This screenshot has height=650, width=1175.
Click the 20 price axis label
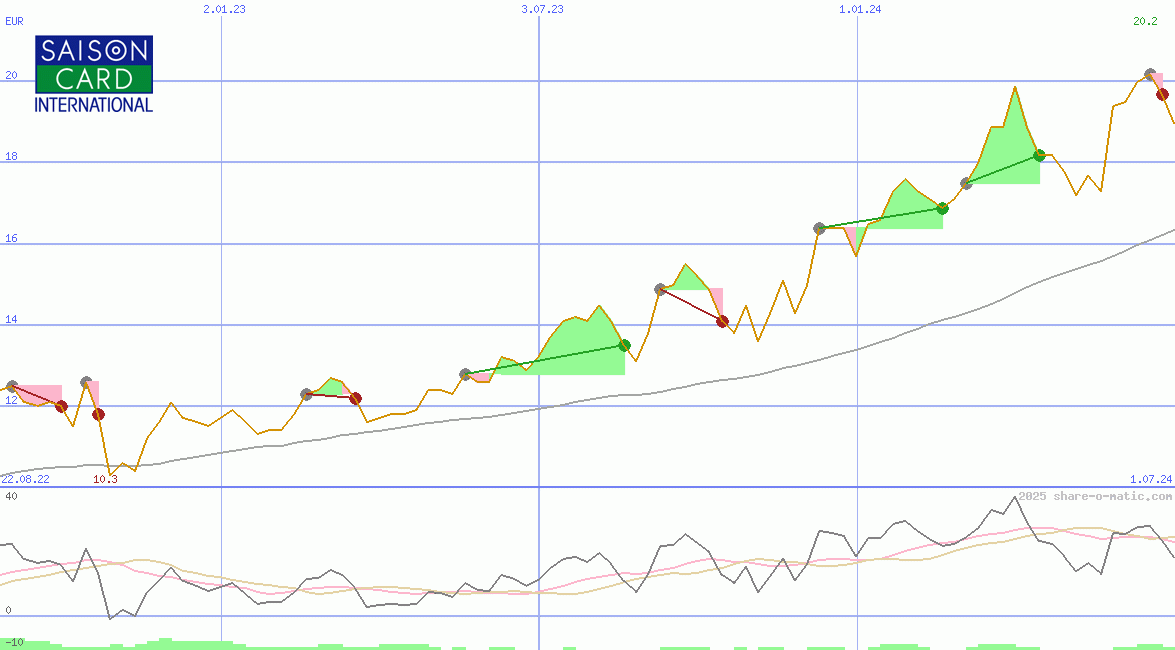(x=10, y=76)
